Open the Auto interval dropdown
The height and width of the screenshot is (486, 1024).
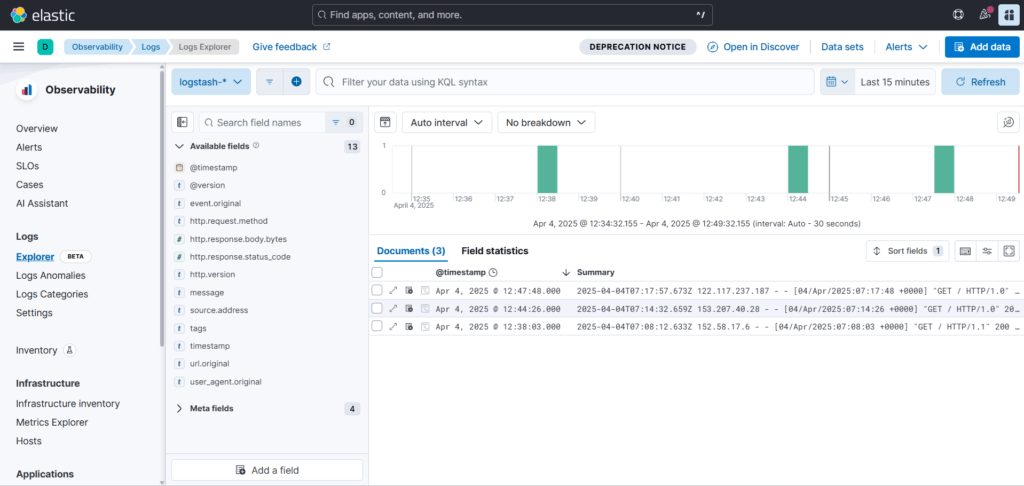click(x=447, y=122)
